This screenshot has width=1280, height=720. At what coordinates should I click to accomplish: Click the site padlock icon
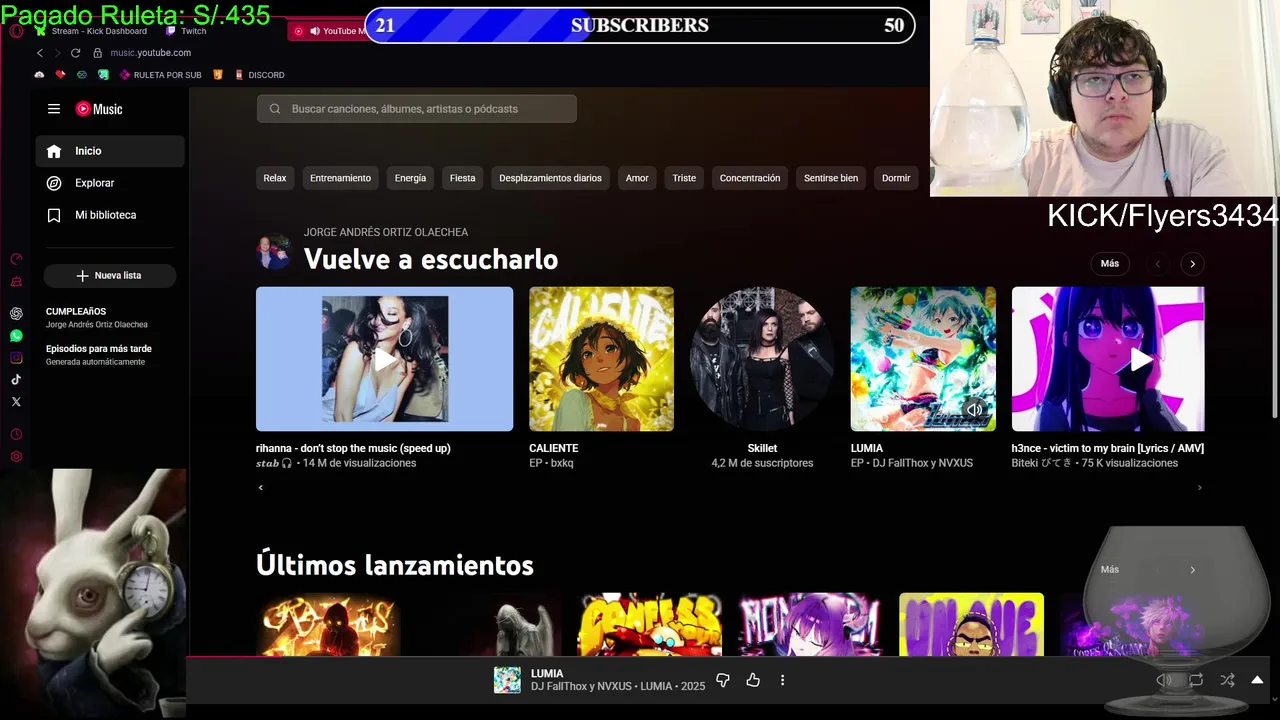(x=98, y=53)
